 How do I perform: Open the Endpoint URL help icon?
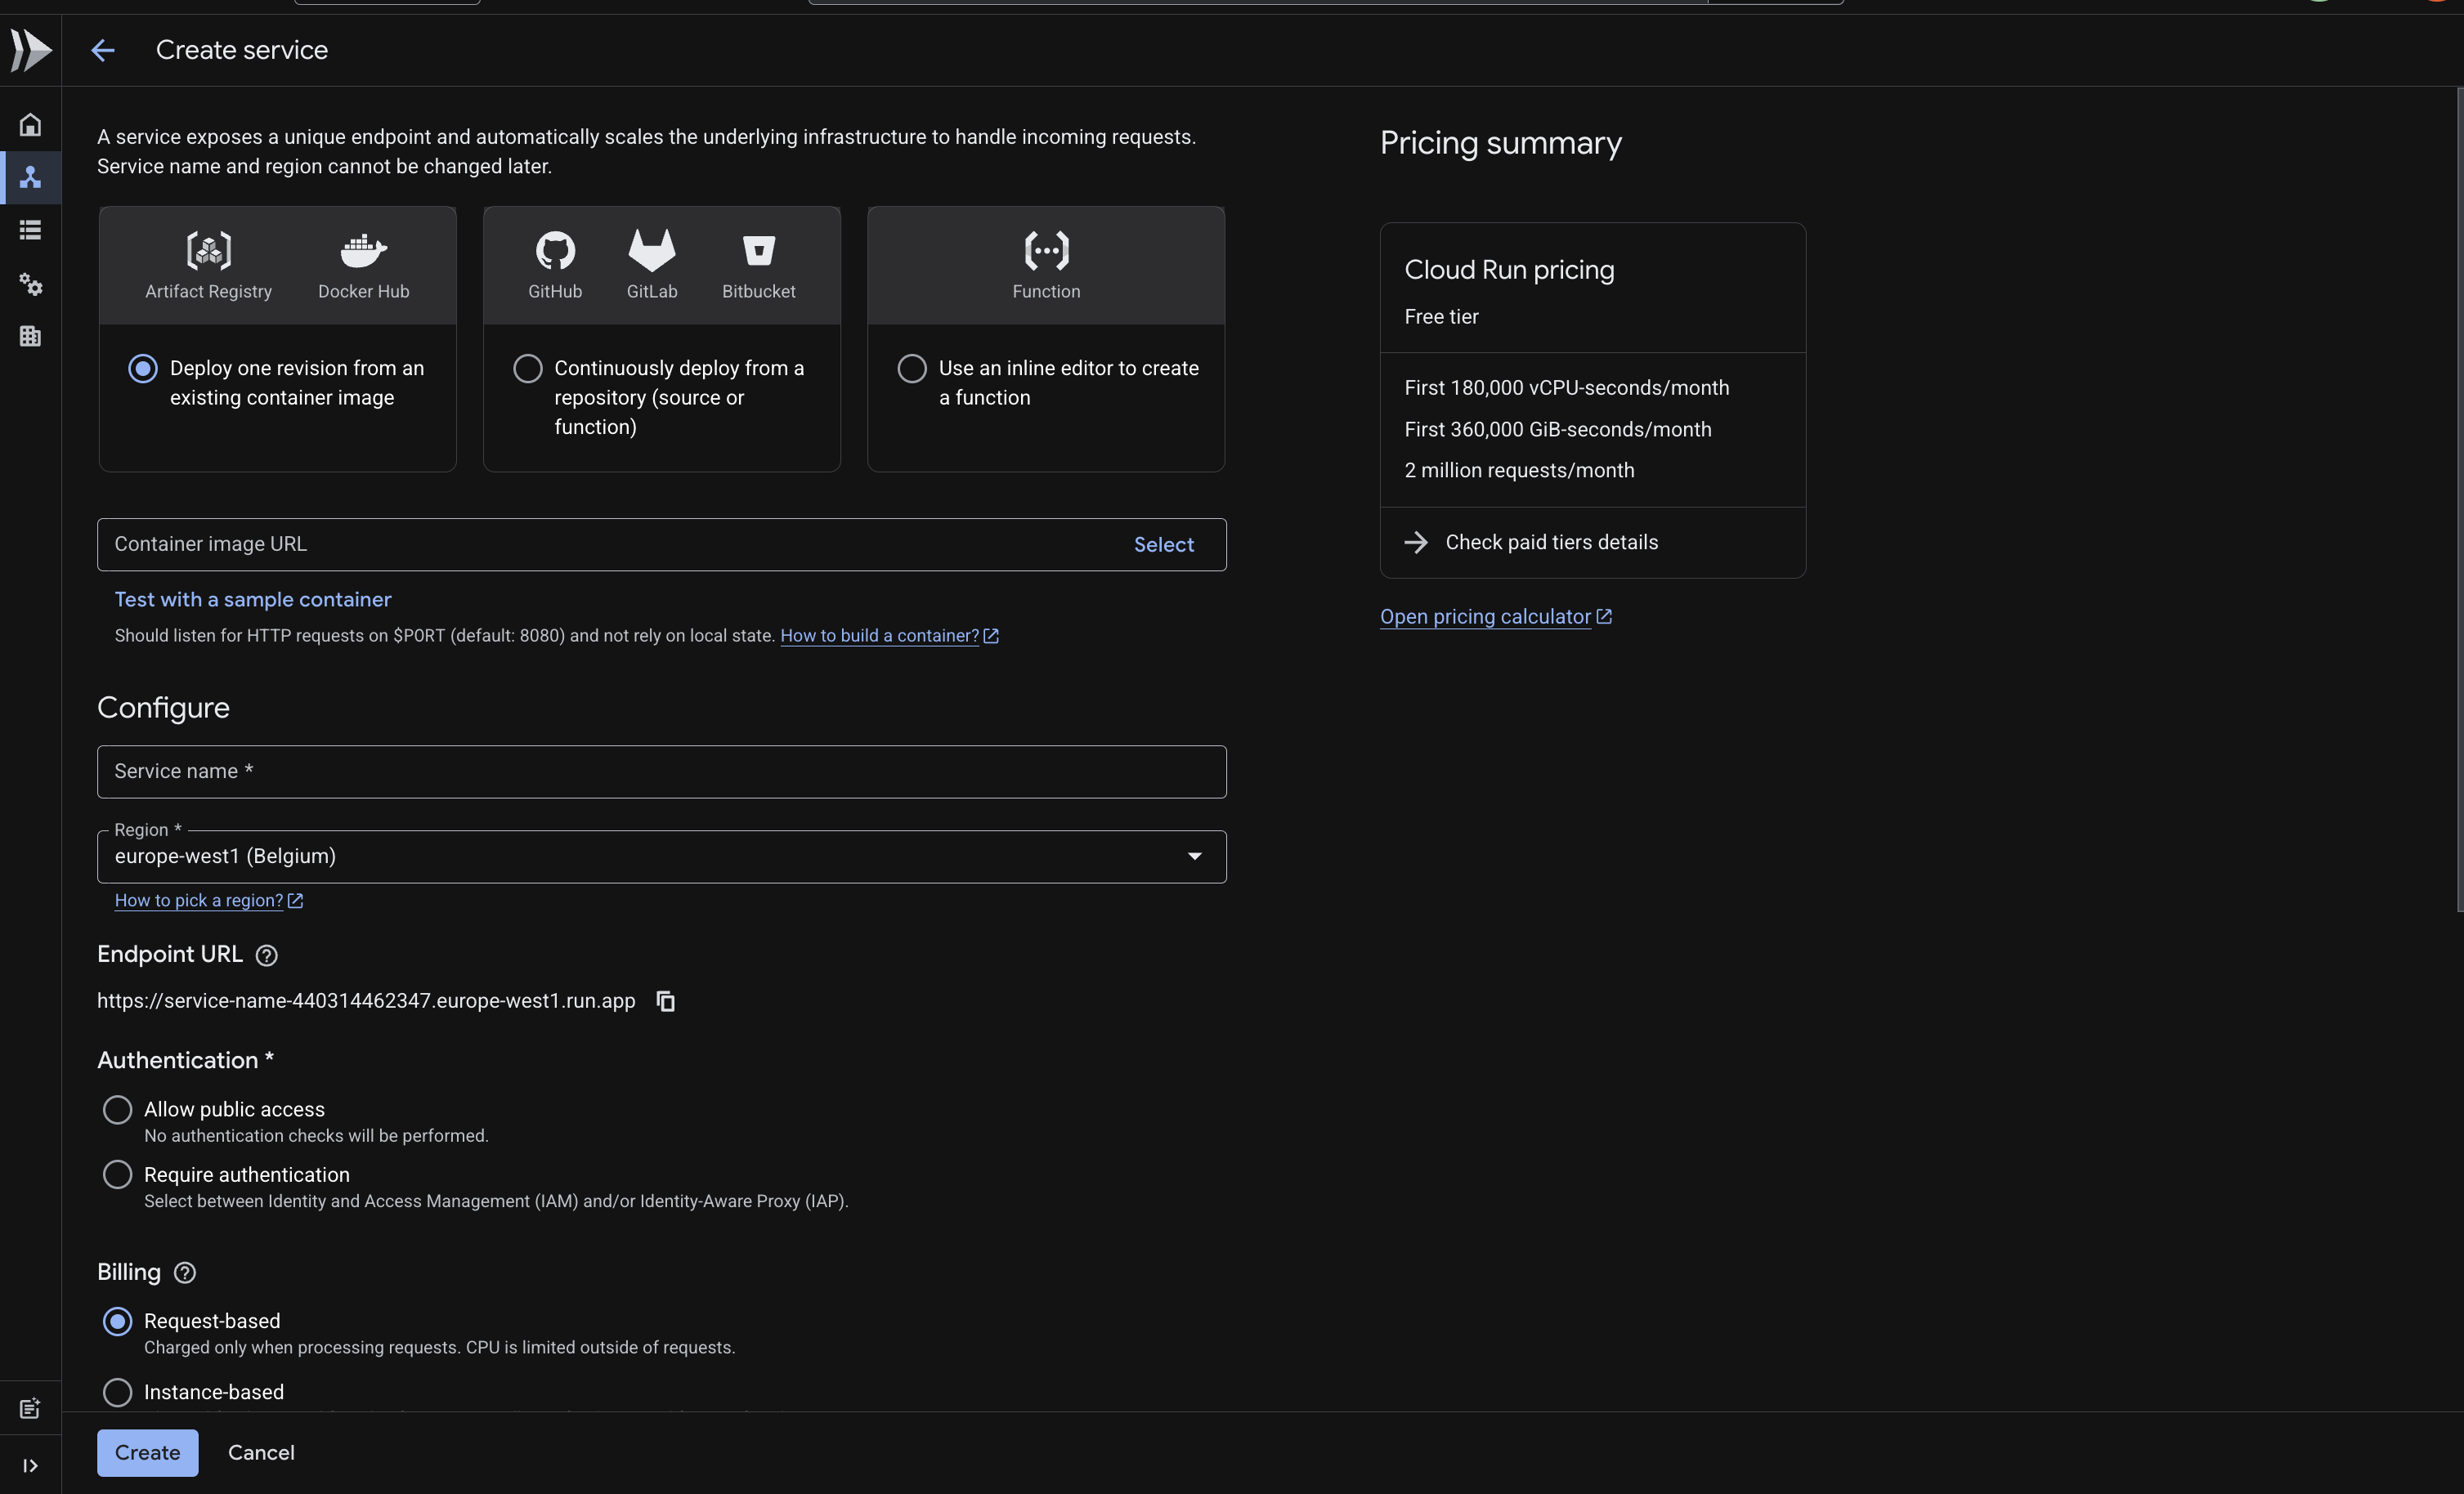[266, 955]
